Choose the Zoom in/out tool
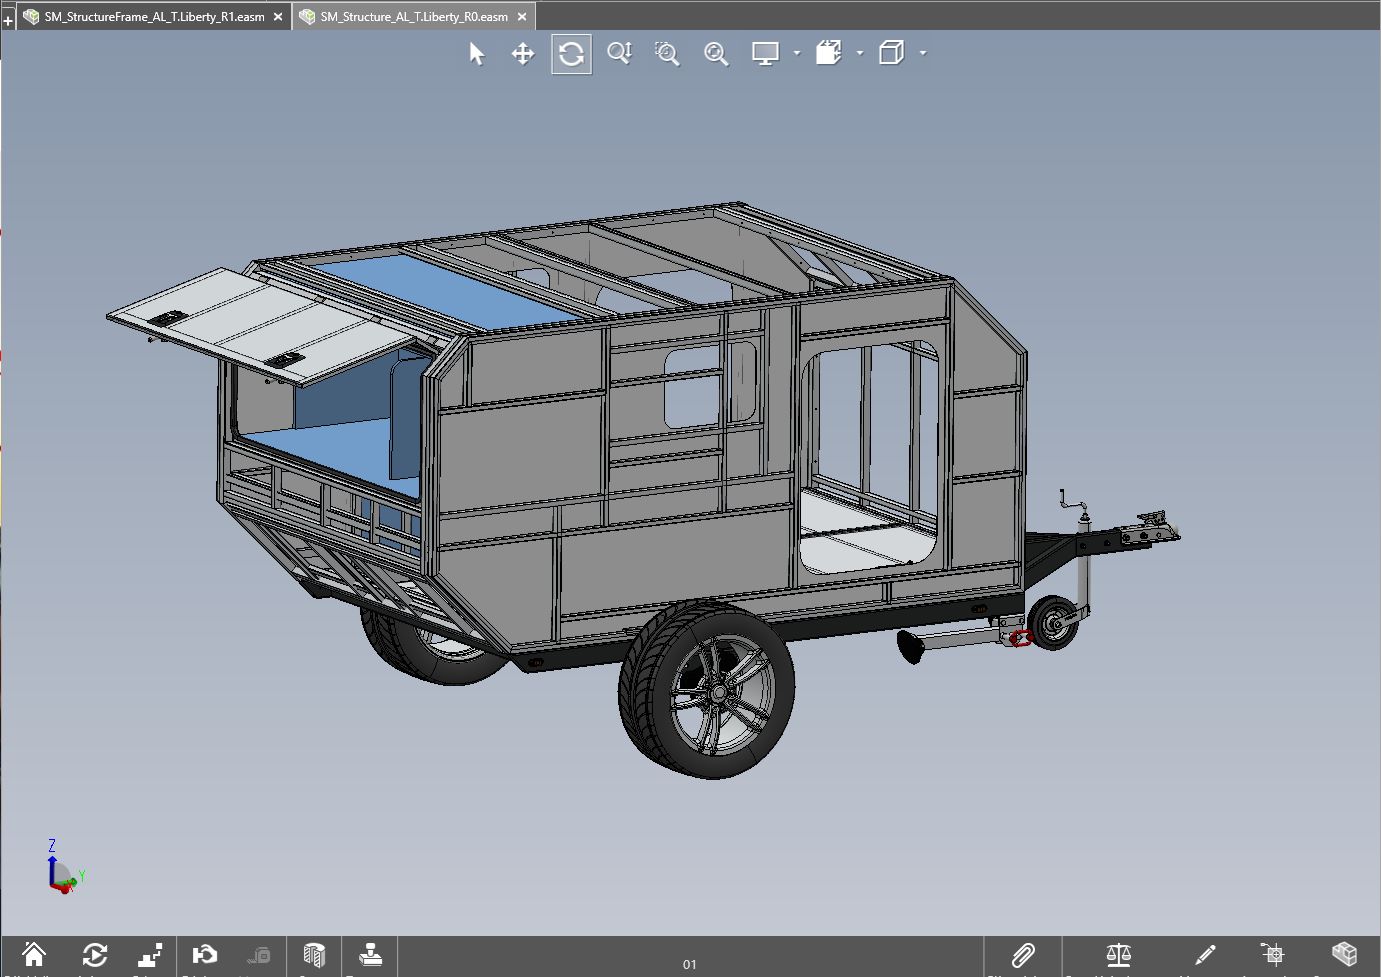1381x977 pixels. click(620, 54)
